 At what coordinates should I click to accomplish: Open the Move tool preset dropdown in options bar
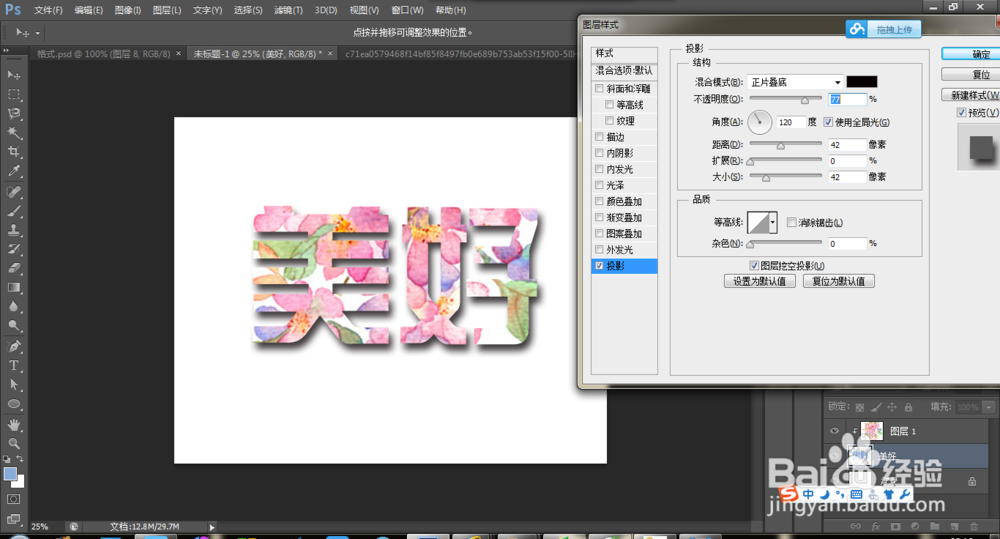38,33
